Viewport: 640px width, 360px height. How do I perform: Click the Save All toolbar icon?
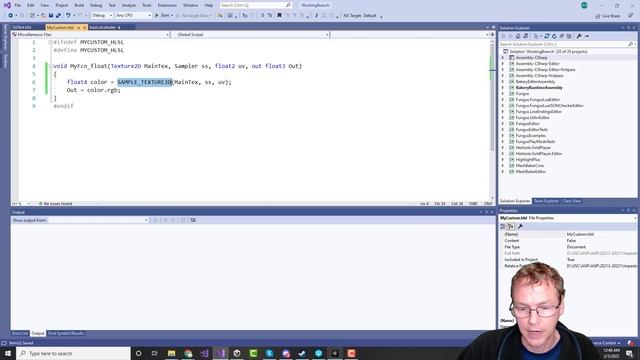pos(58,16)
